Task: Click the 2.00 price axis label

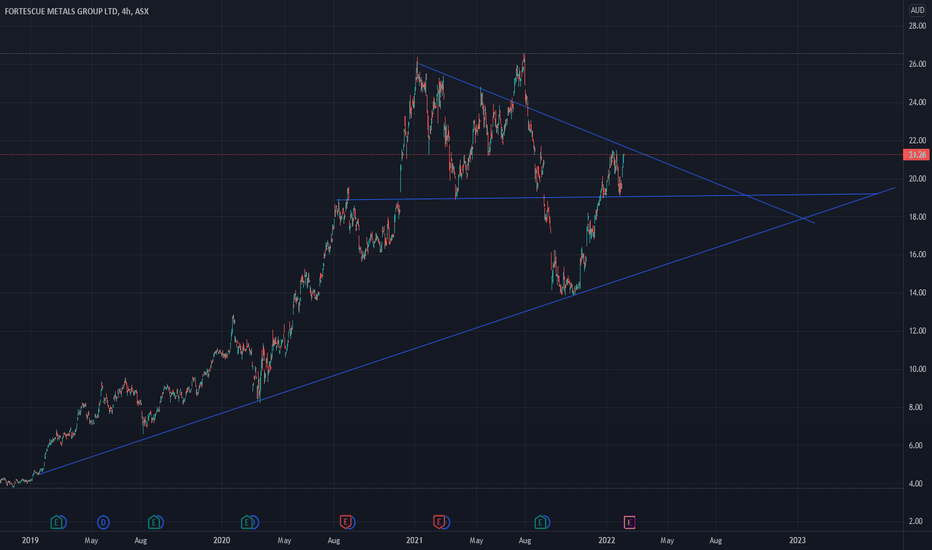Action: click(x=917, y=521)
